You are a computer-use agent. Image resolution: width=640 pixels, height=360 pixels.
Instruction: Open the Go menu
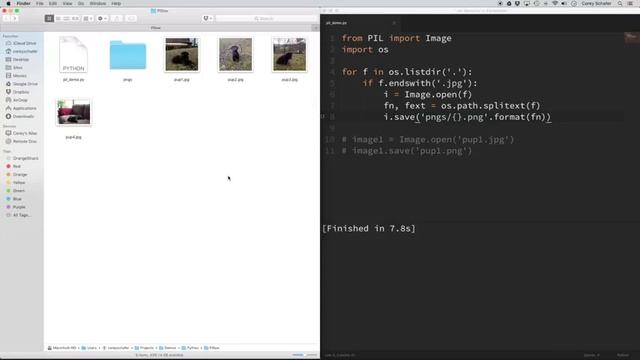81,3
